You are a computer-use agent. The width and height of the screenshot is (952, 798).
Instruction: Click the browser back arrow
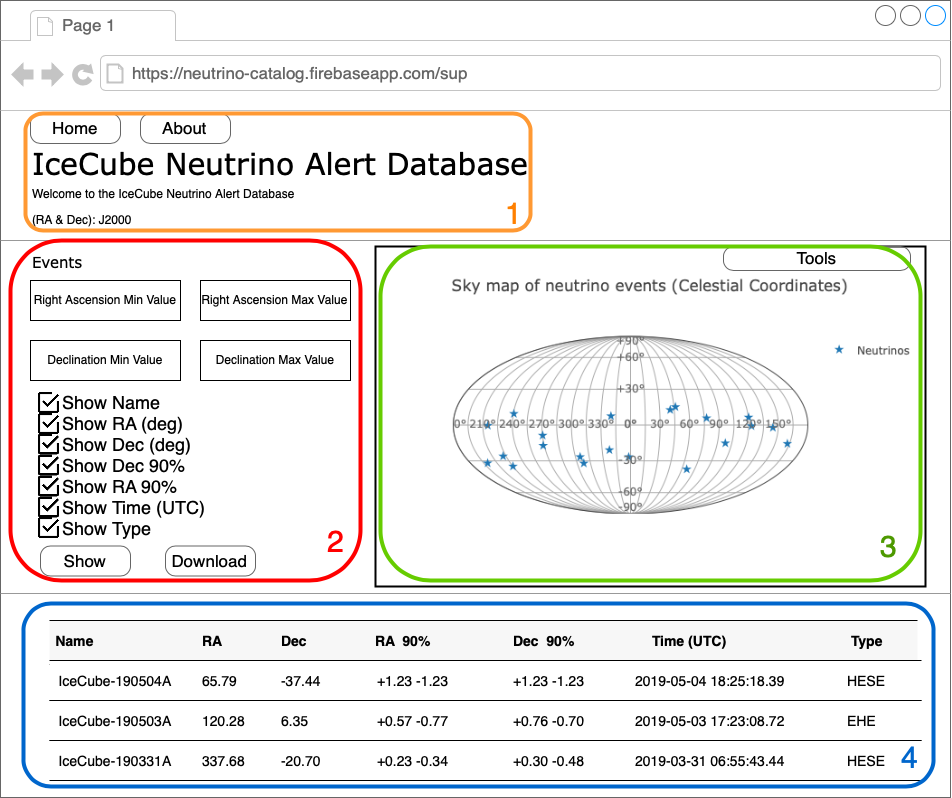click(23, 74)
